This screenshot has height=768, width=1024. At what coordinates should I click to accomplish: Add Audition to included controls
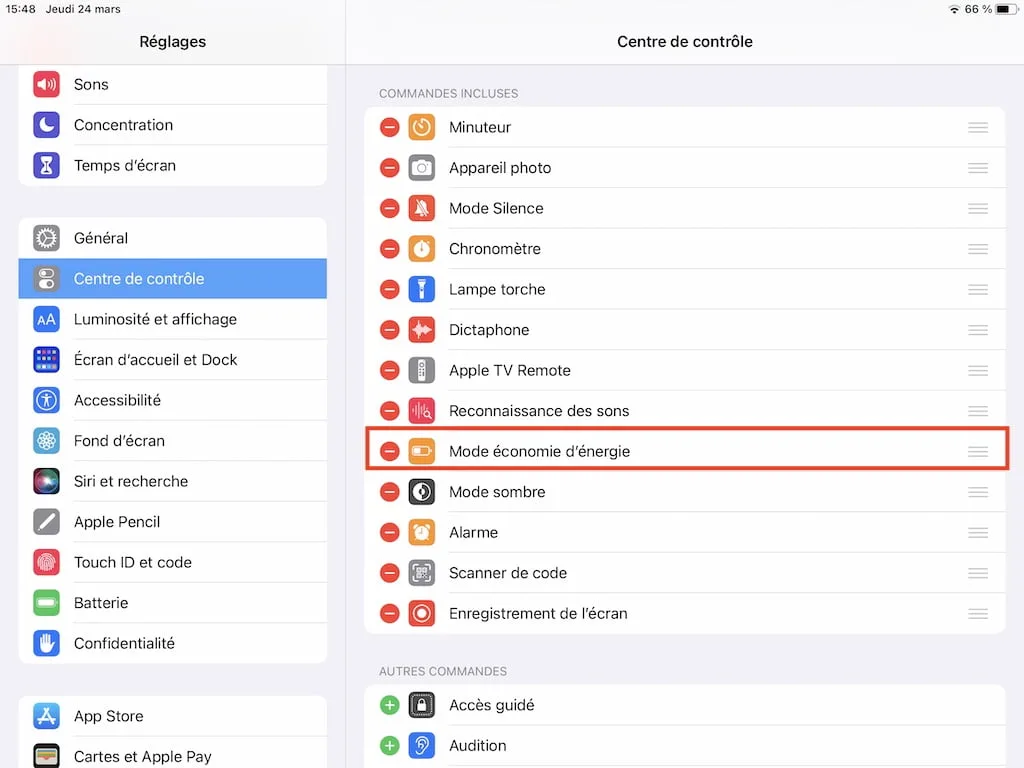(389, 746)
